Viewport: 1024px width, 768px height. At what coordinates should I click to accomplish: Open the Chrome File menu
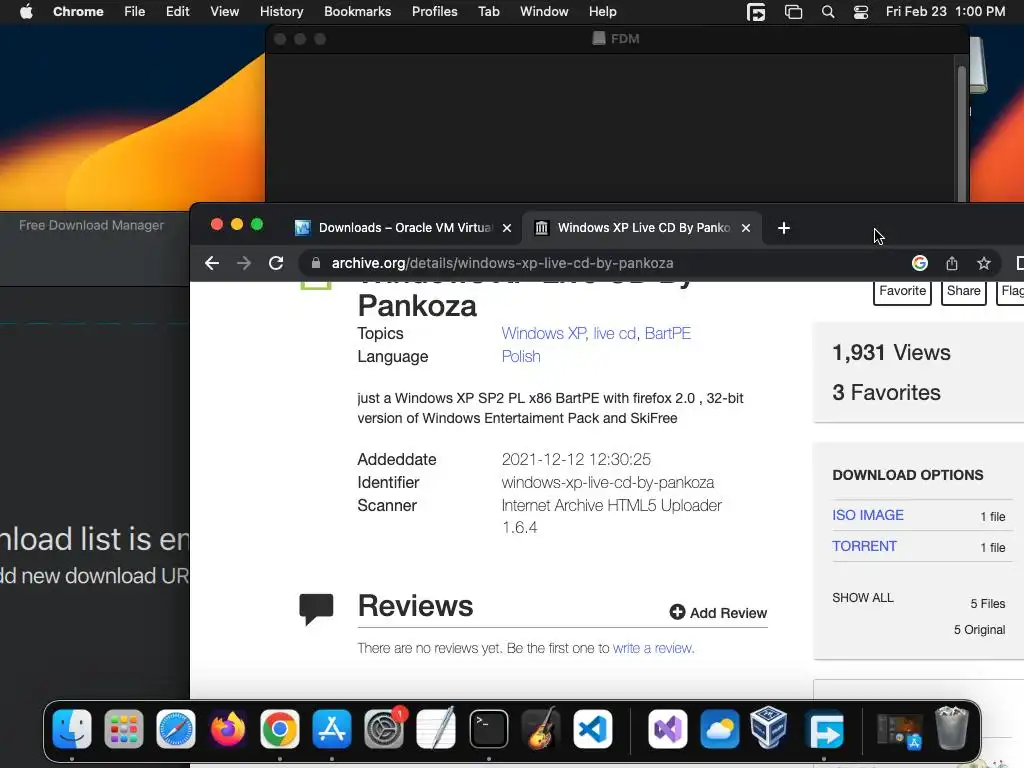pyautogui.click(x=135, y=12)
